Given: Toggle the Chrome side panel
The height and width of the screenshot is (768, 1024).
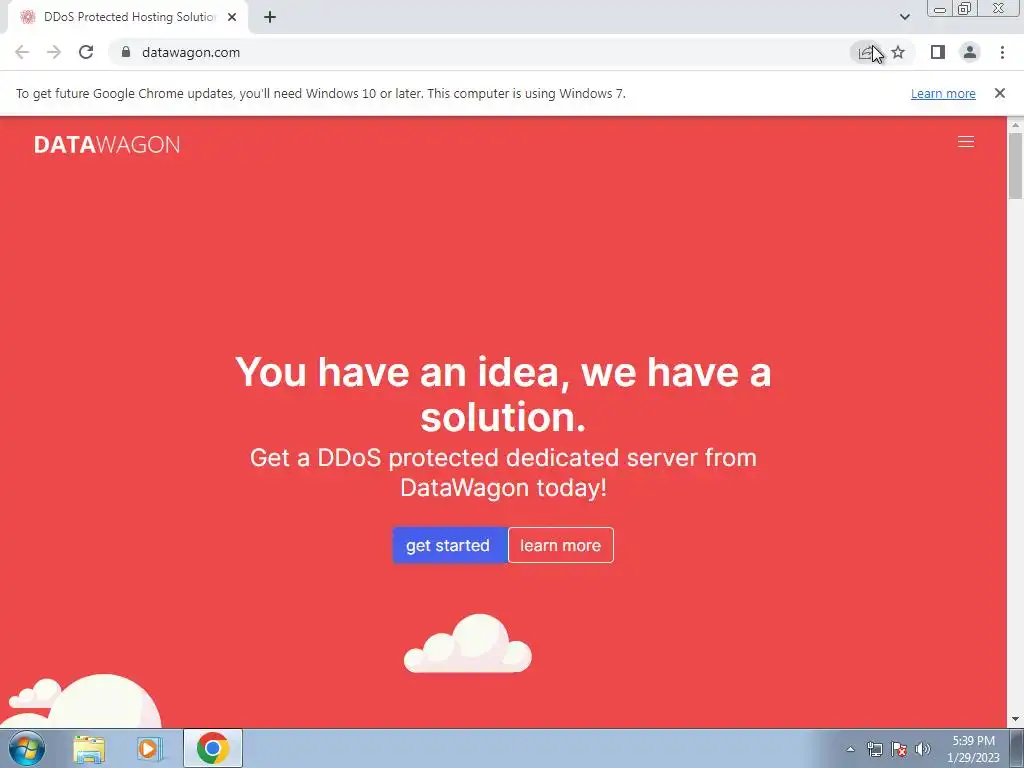Looking at the screenshot, I should (938, 52).
